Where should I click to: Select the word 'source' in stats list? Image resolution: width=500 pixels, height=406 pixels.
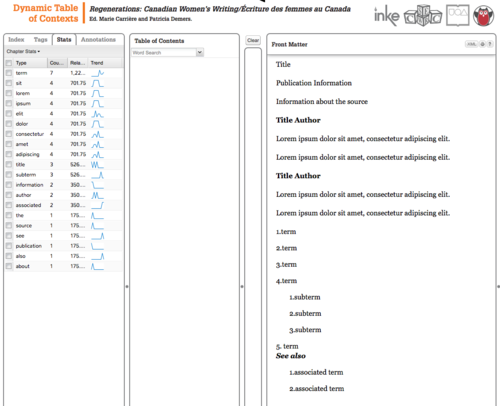(24, 226)
